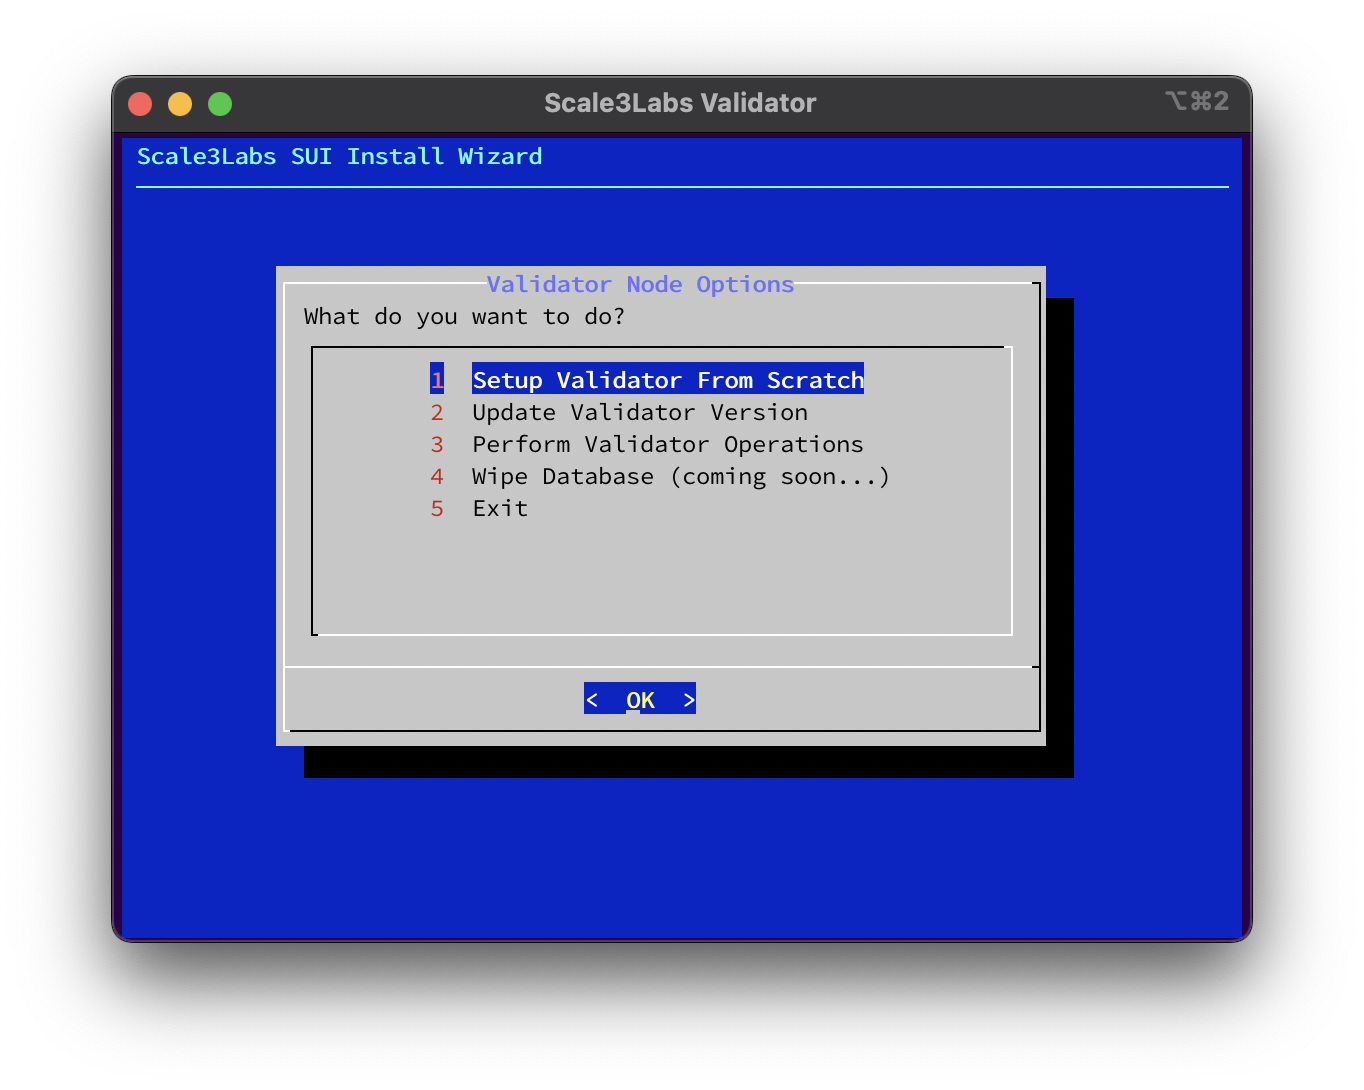1364x1090 pixels.
Task: Choose Perform Validator Operations
Action: [667, 444]
